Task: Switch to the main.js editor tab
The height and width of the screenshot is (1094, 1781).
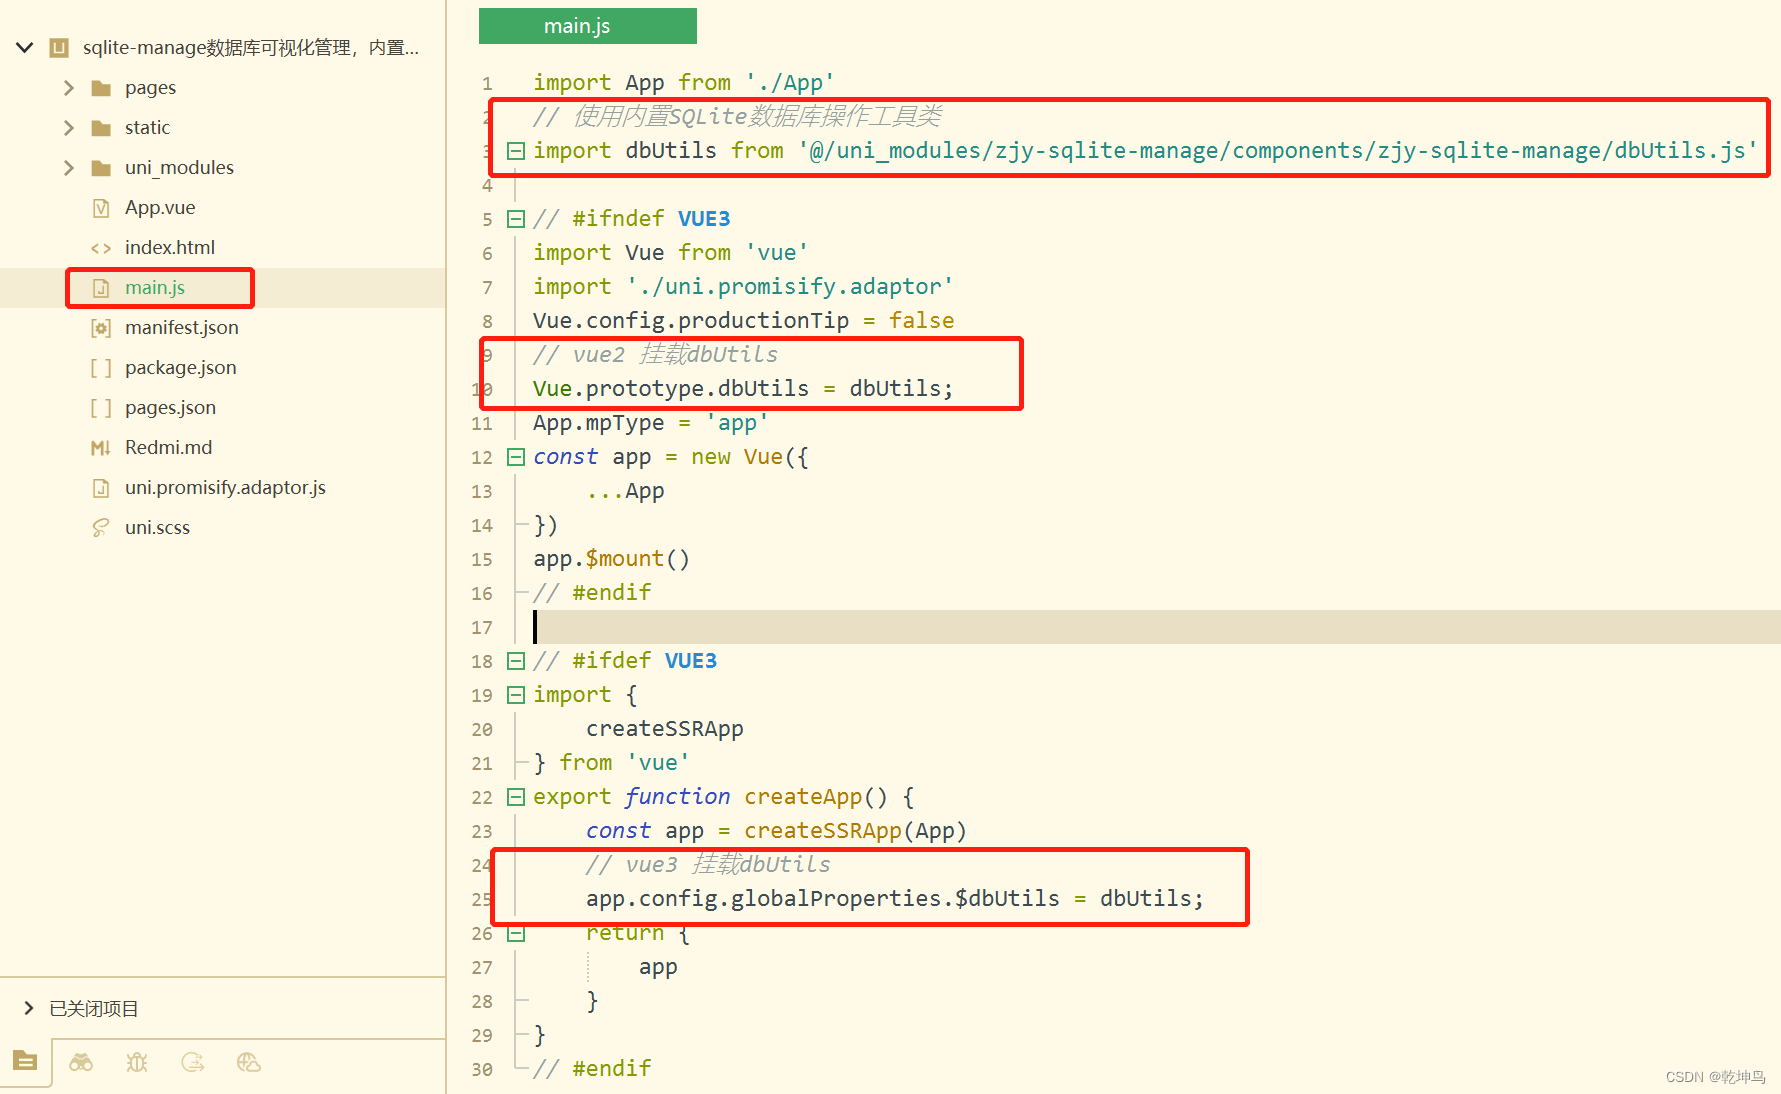Action: tap(587, 26)
